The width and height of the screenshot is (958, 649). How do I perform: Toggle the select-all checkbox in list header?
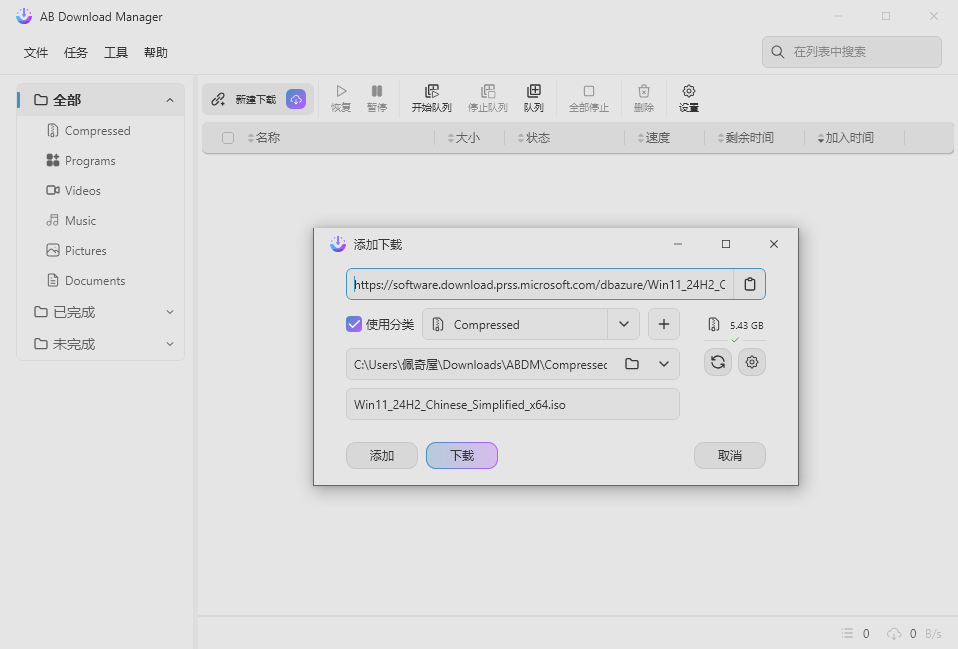click(x=228, y=138)
